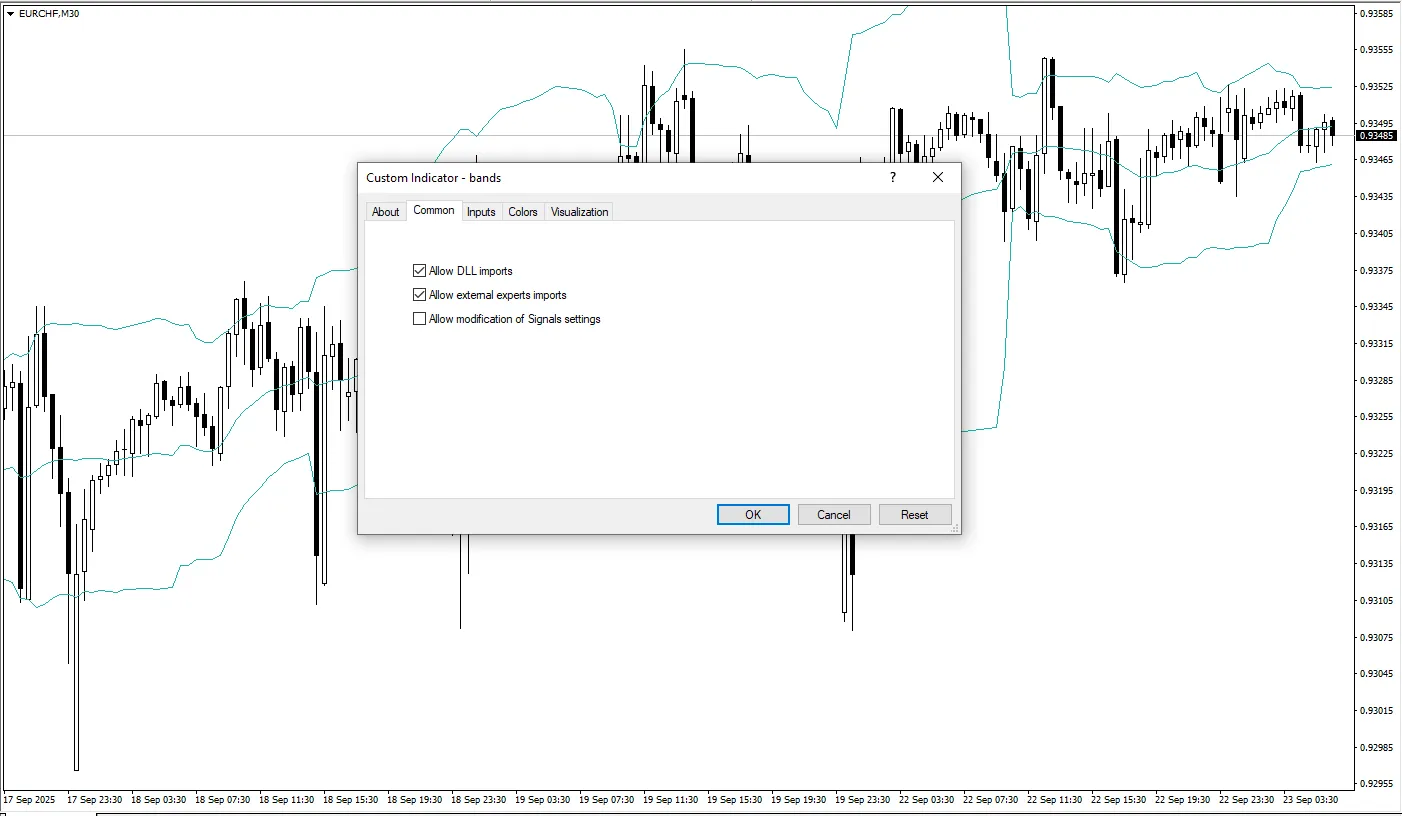Uncheck Allow external experts imports
Viewport: 1402px width, 816px height.
[x=420, y=295]
